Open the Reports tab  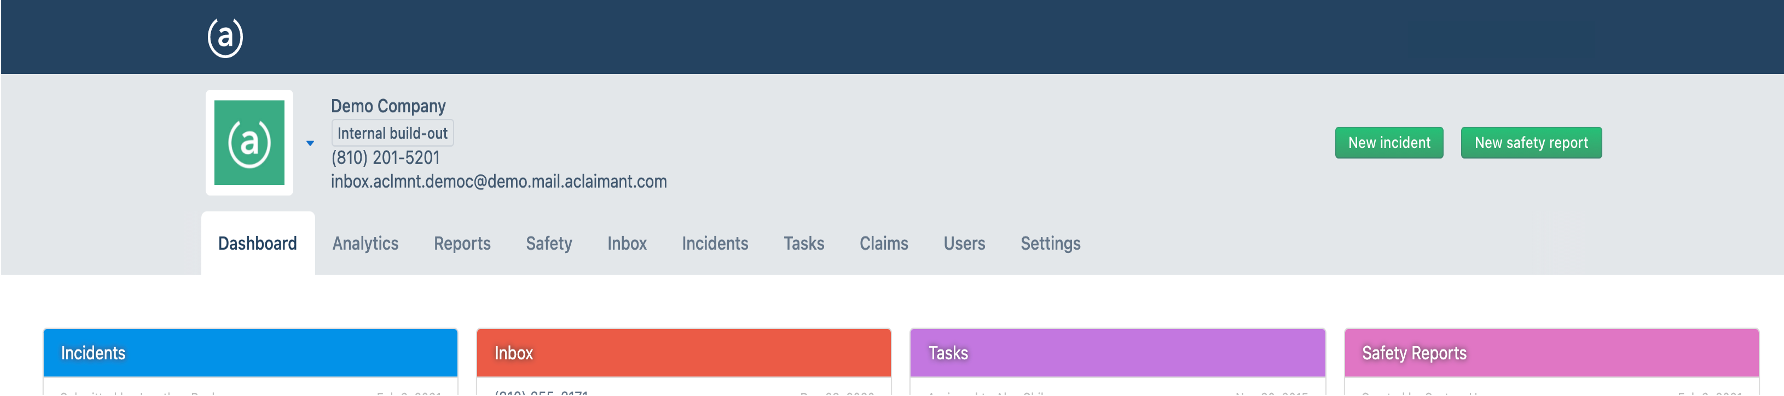462,243
